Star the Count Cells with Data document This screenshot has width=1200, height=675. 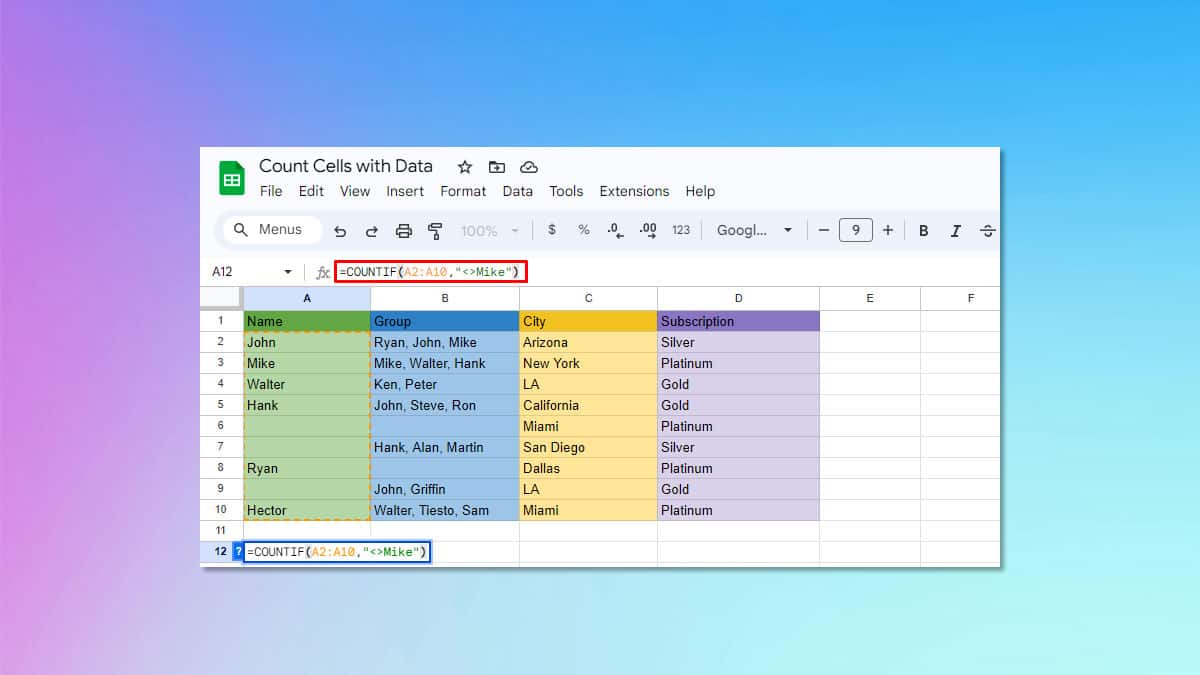463,167
